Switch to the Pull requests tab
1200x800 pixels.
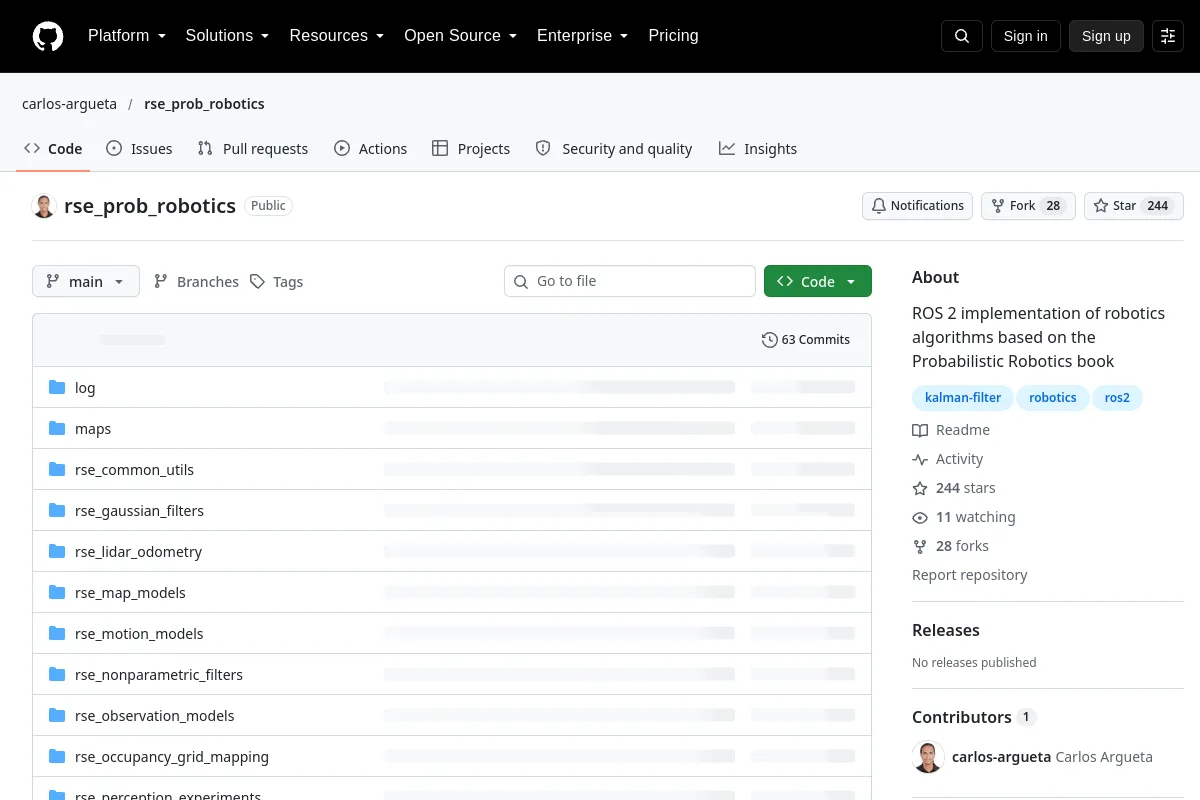253,149
